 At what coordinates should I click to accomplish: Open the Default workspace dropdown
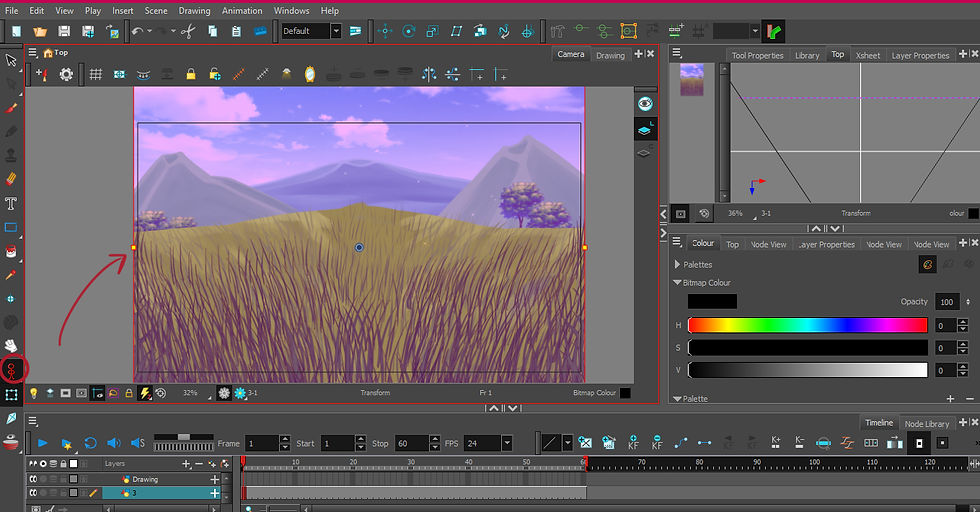[336, 31]
